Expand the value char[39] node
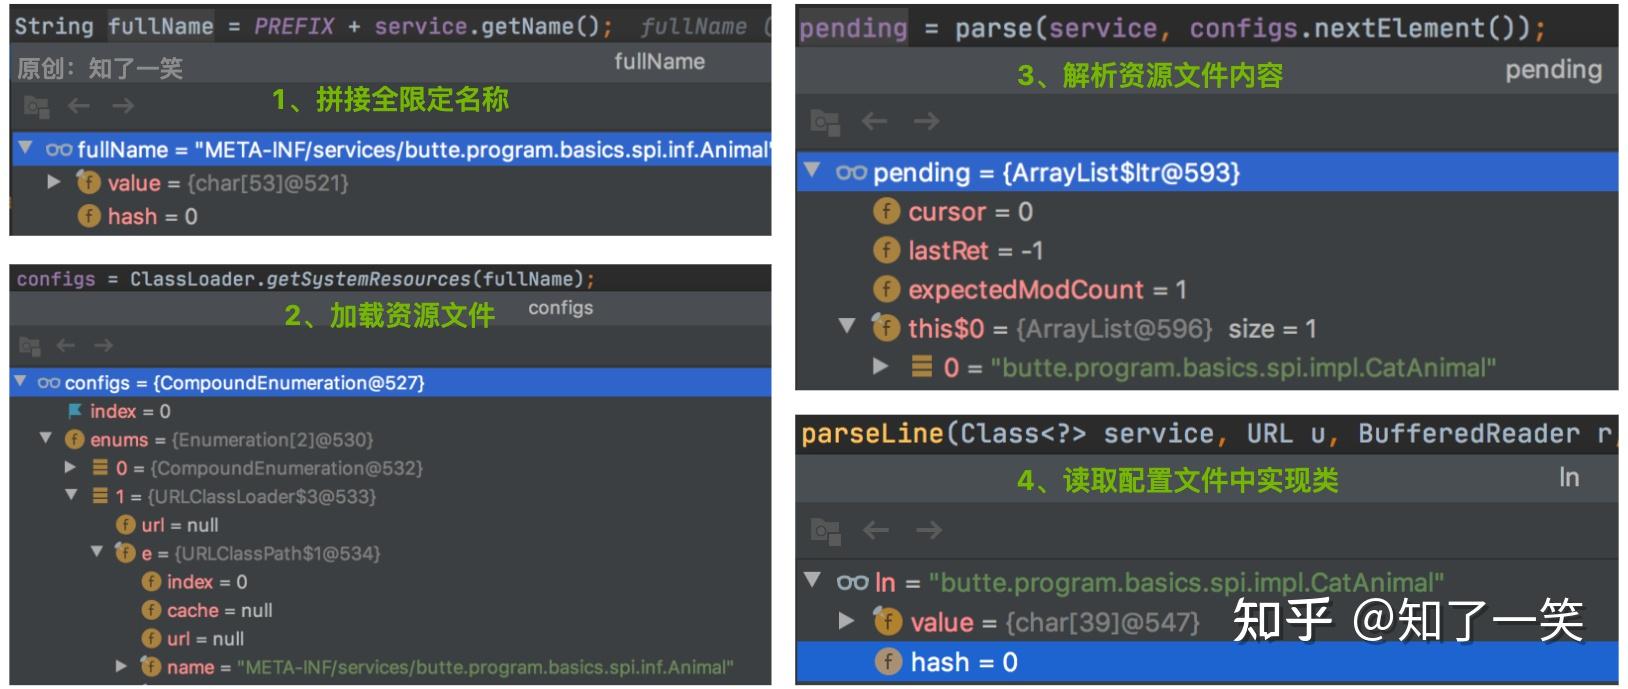 point(846,621)
